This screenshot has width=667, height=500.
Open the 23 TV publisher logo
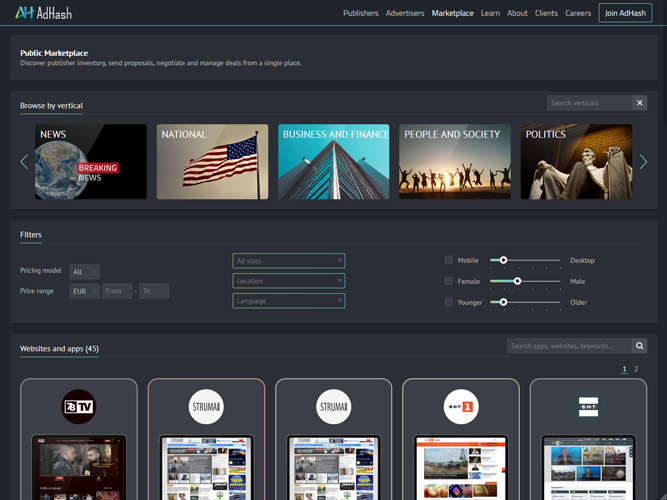click(78, 406)
